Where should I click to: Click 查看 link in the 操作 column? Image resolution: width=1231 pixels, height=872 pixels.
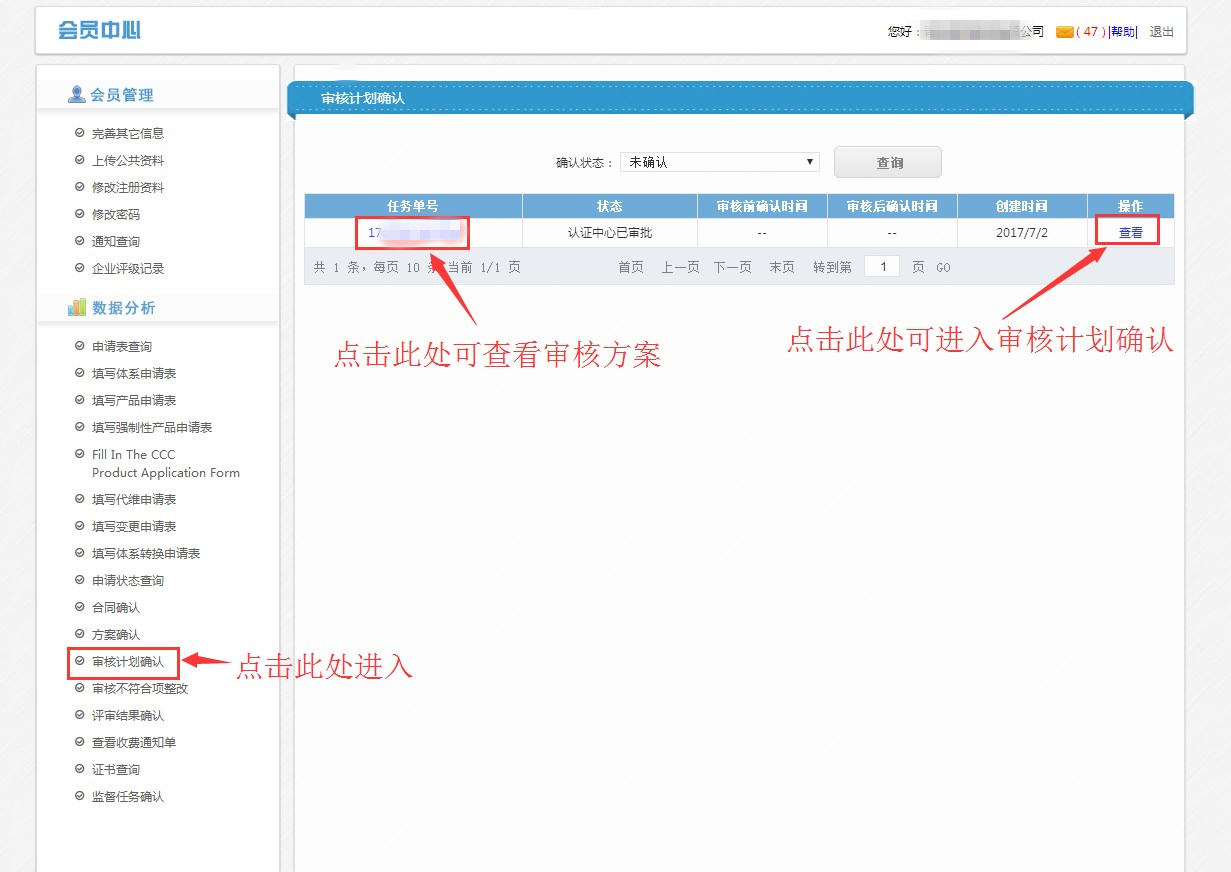[1130, 233]
